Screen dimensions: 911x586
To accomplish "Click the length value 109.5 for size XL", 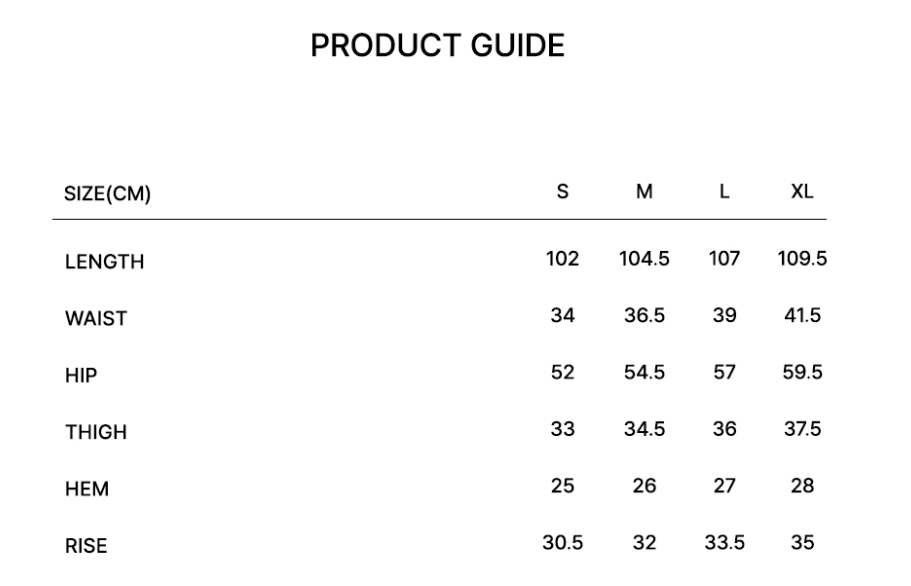I will point(802,259).
